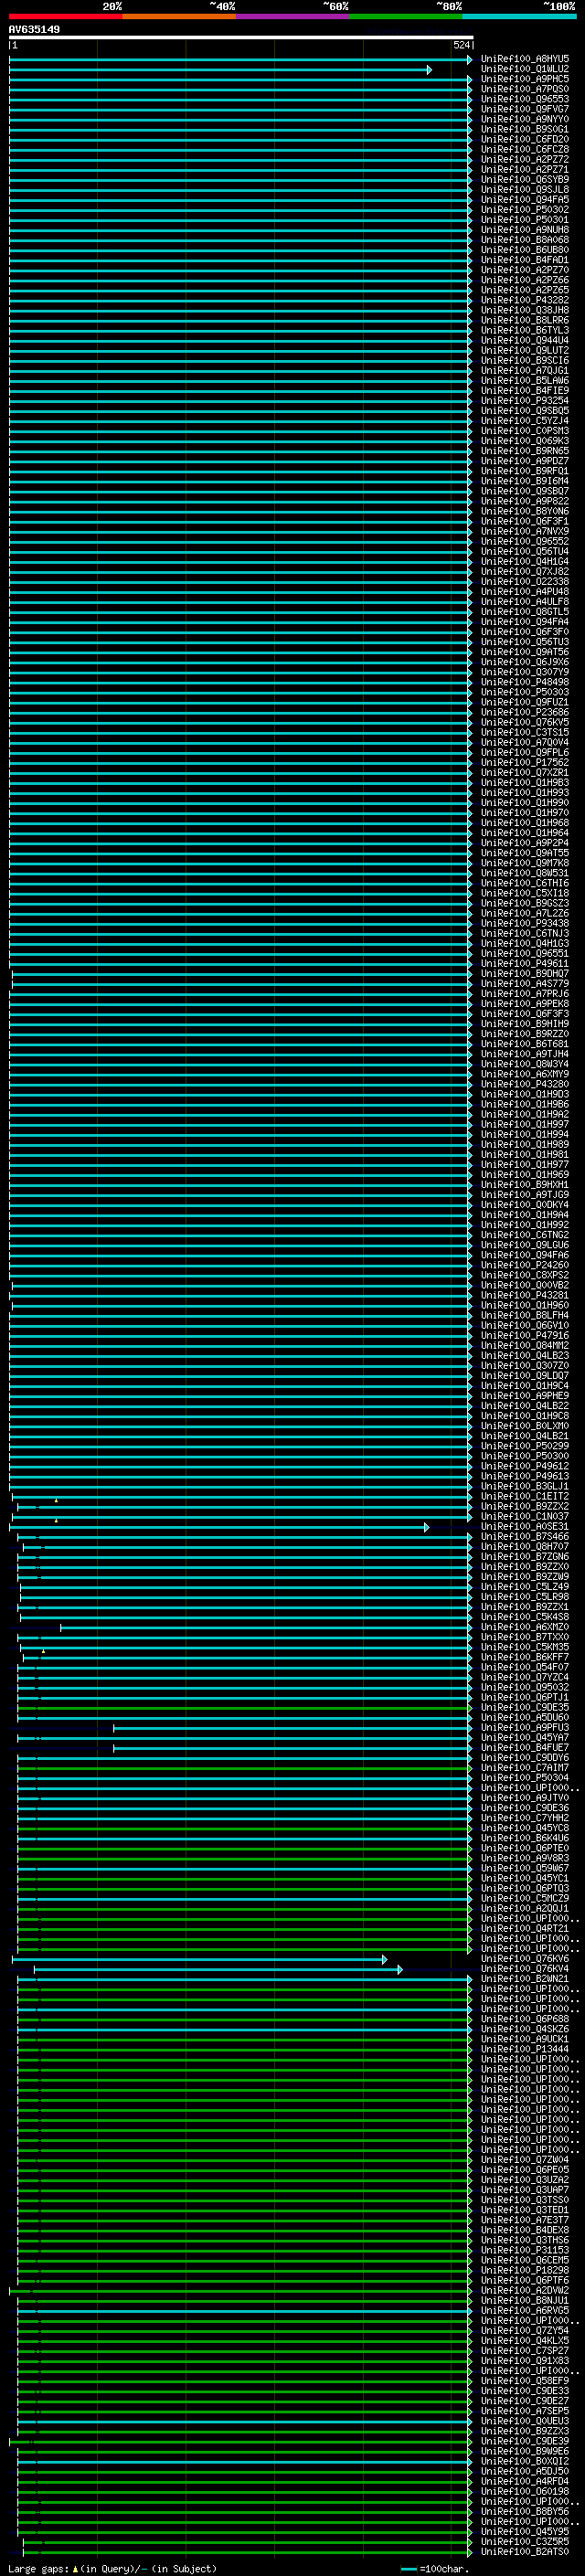Click the cyan =100char. scale legend
This screenshot has height=2576, width=585.
[434, 2569]
